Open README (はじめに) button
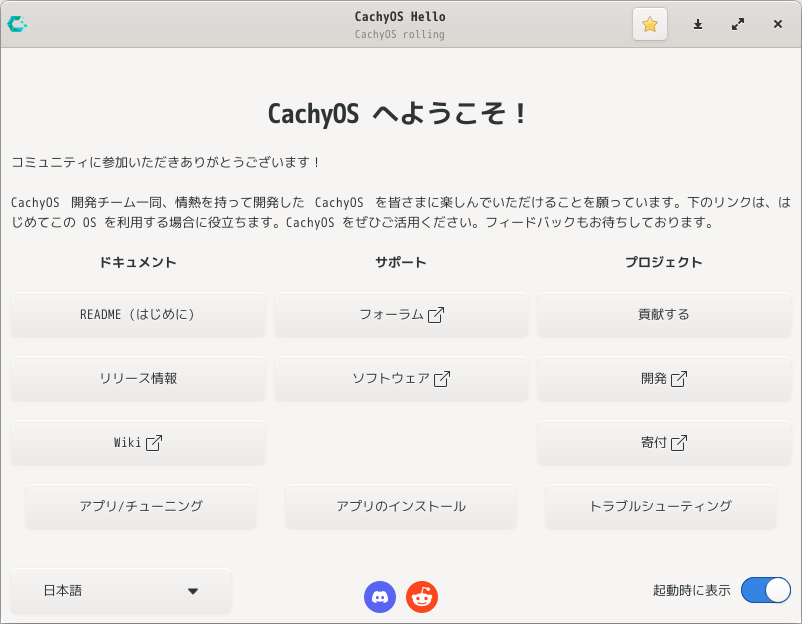Image resolution: width=802 pixels, height=624 pixels. (138, 315)
